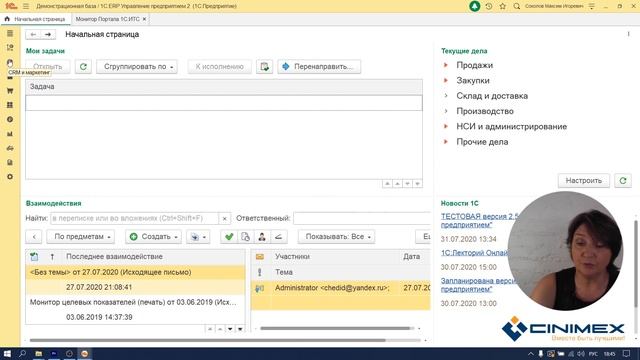Click the Участники column header

click(x=292, y=257)
